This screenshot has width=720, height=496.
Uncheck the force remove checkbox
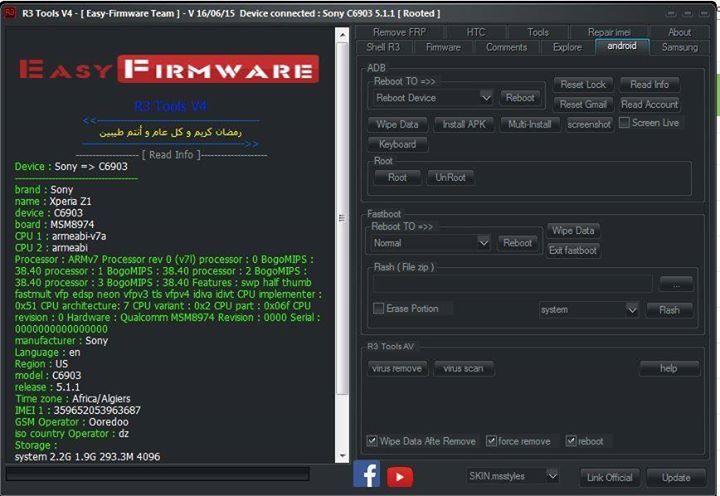(491, 441)
